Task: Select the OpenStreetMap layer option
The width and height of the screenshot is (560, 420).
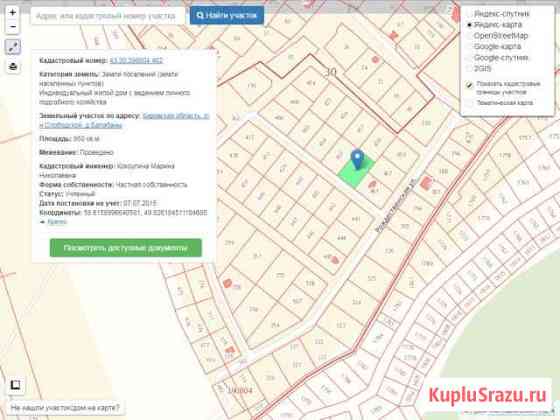Action: coord(498,36)
